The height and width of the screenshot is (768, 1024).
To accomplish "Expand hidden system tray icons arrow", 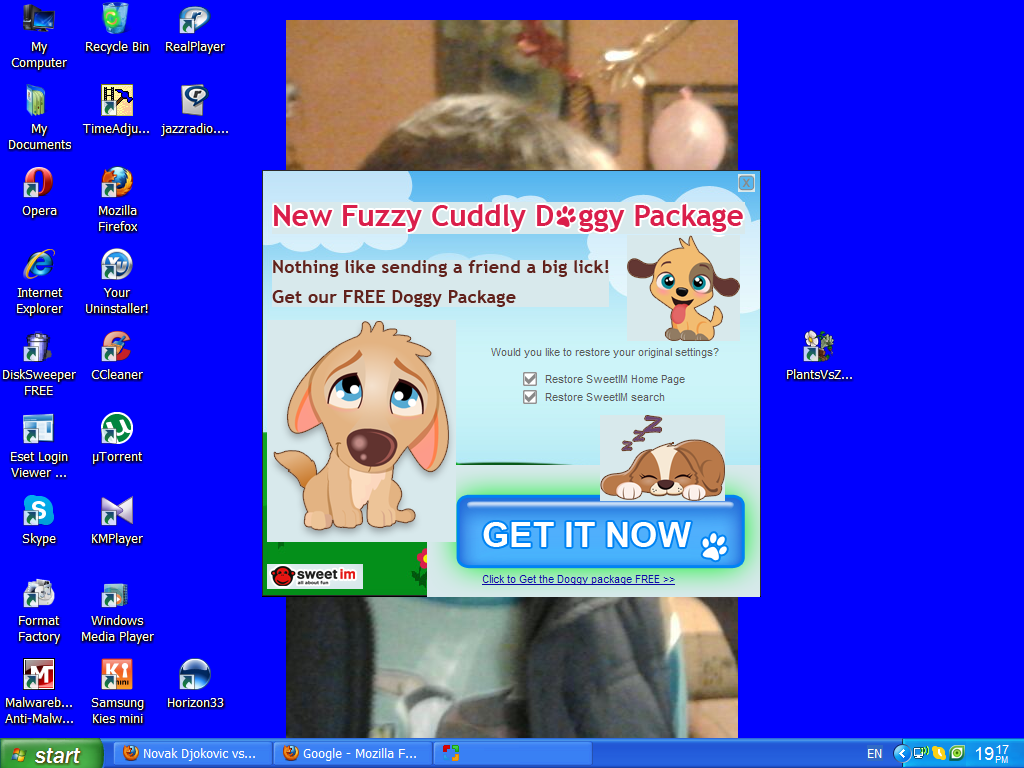I will pyautogui.click(x=902, y=753).
